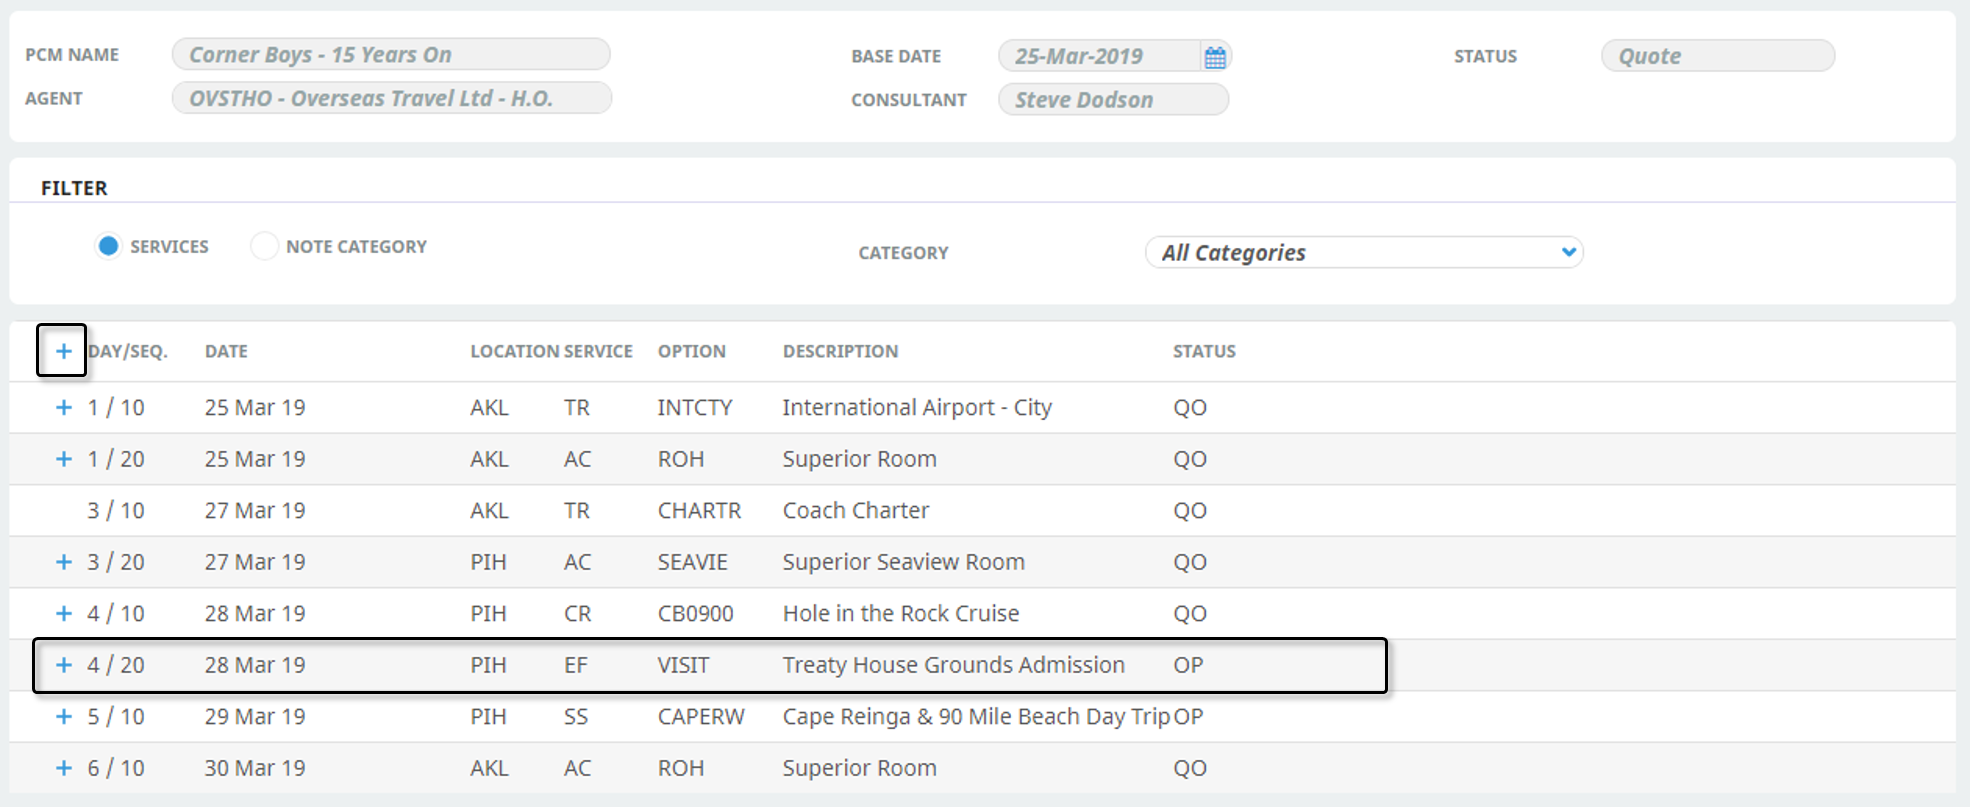Click the CAPERW option cell
The width and height of the screenshot is (1970, 807).
click(701, 717)
